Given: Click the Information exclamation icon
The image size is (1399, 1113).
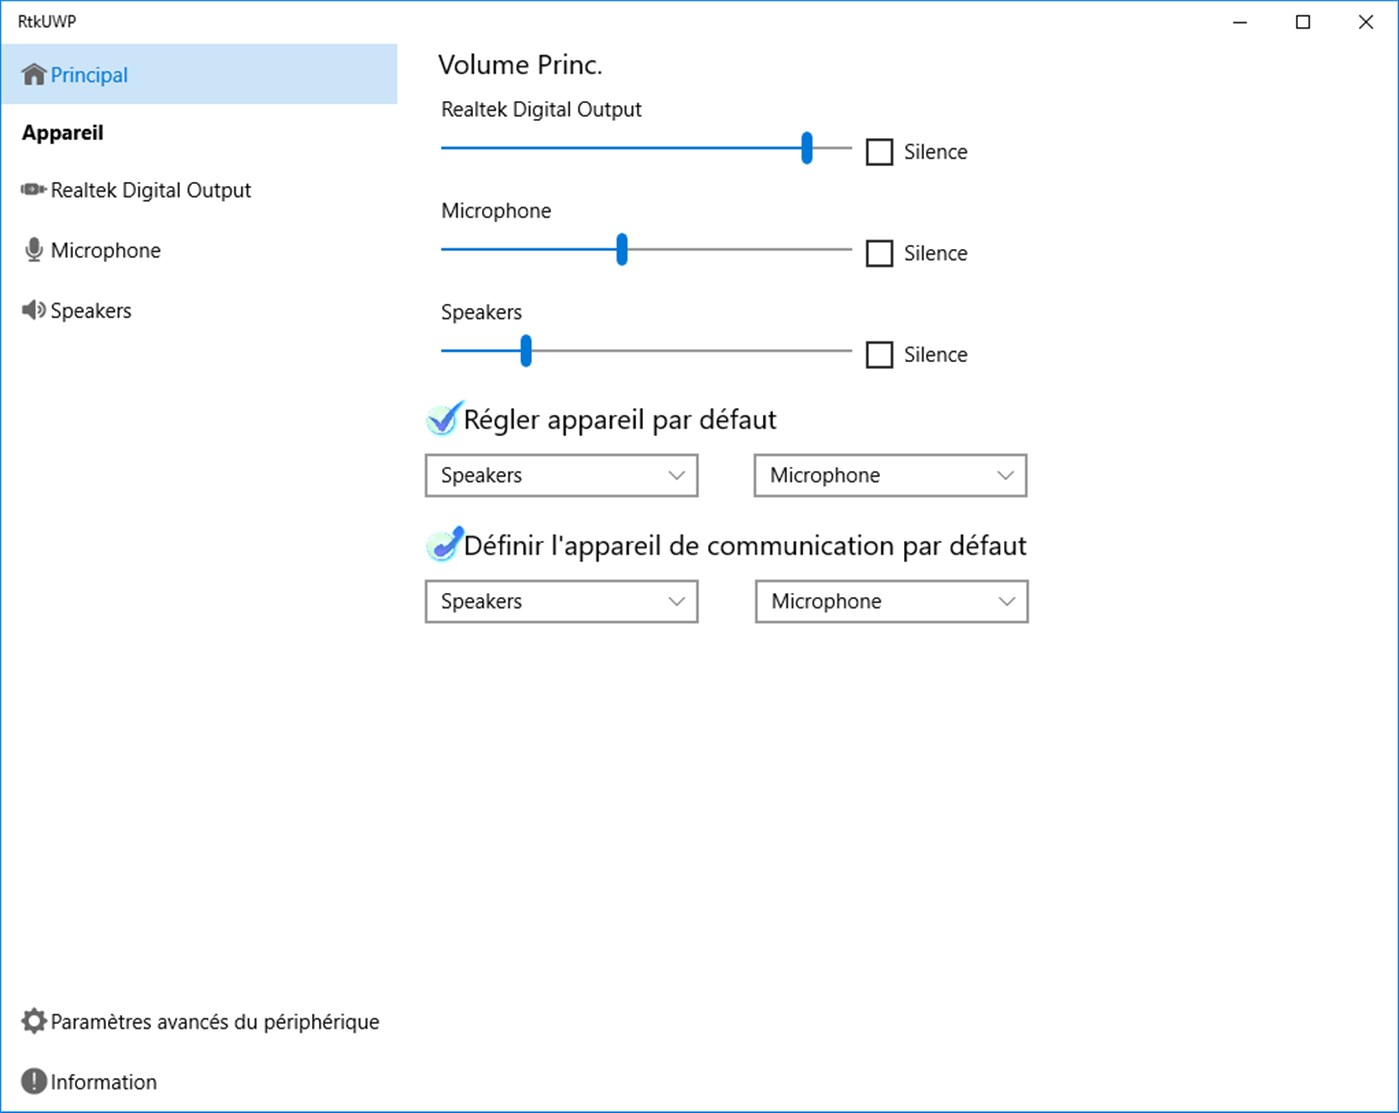Looking at the screenshot, I should click(34, 1081).
